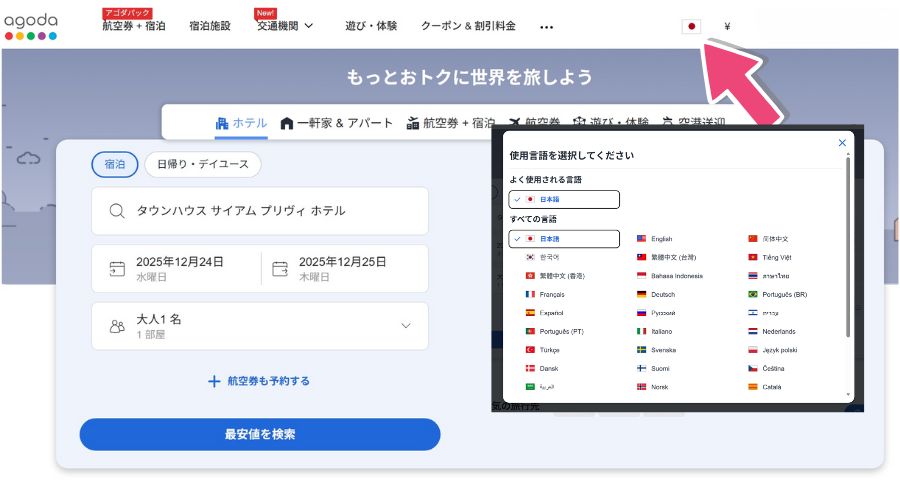
Task: Expand the 大人1名 guests dropdown chevron
Action: click(406, 325)
